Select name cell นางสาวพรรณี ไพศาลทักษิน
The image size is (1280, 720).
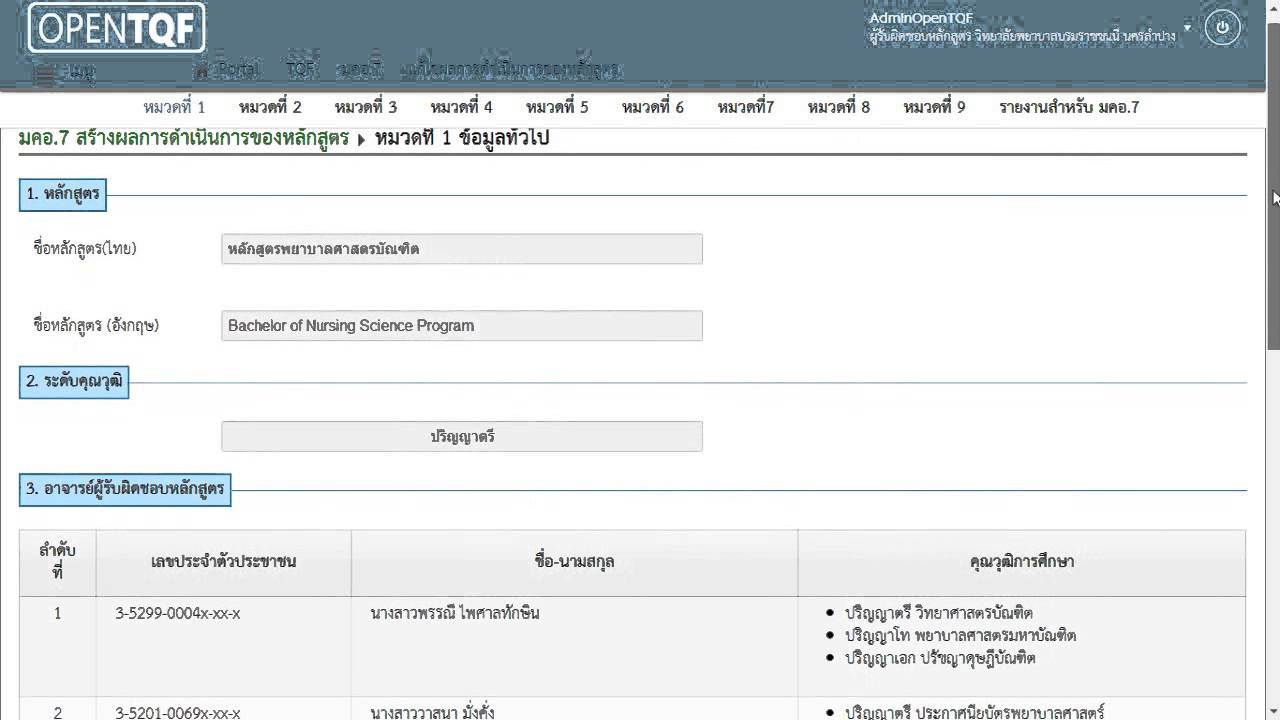(454, 613)
